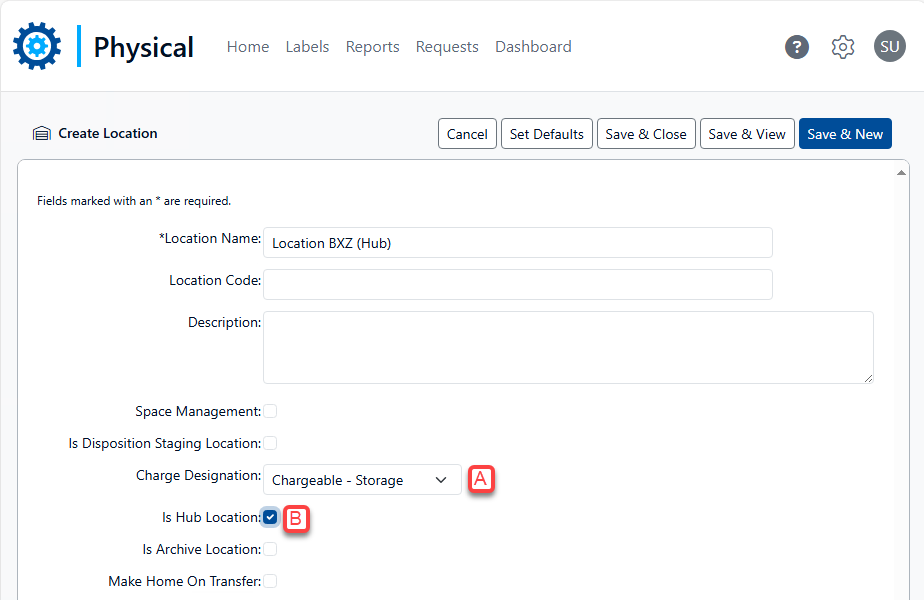Open the Requests menu item
Screen dimensions: 924x600
click(x=447, y=47)
